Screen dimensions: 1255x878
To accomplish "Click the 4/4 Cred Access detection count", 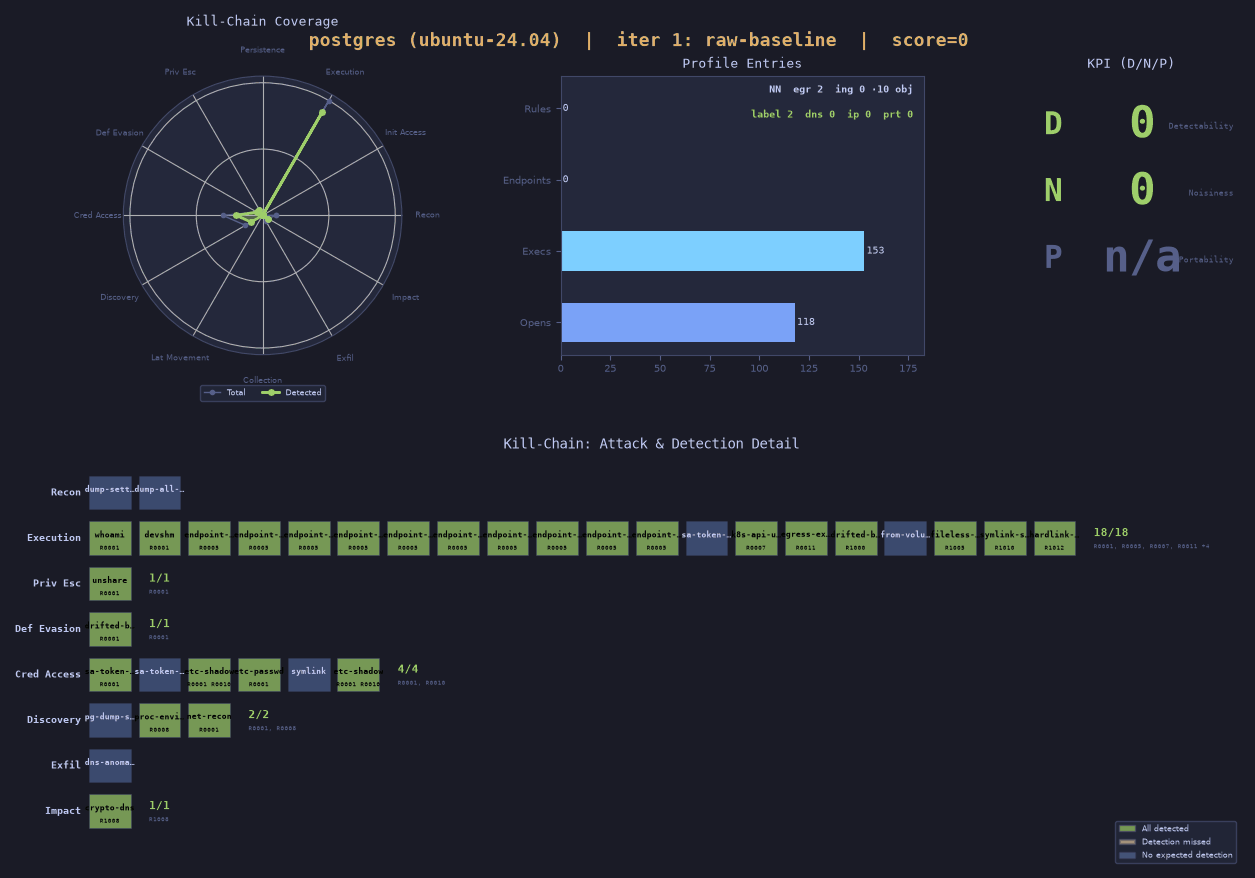I will coord(408,669).
